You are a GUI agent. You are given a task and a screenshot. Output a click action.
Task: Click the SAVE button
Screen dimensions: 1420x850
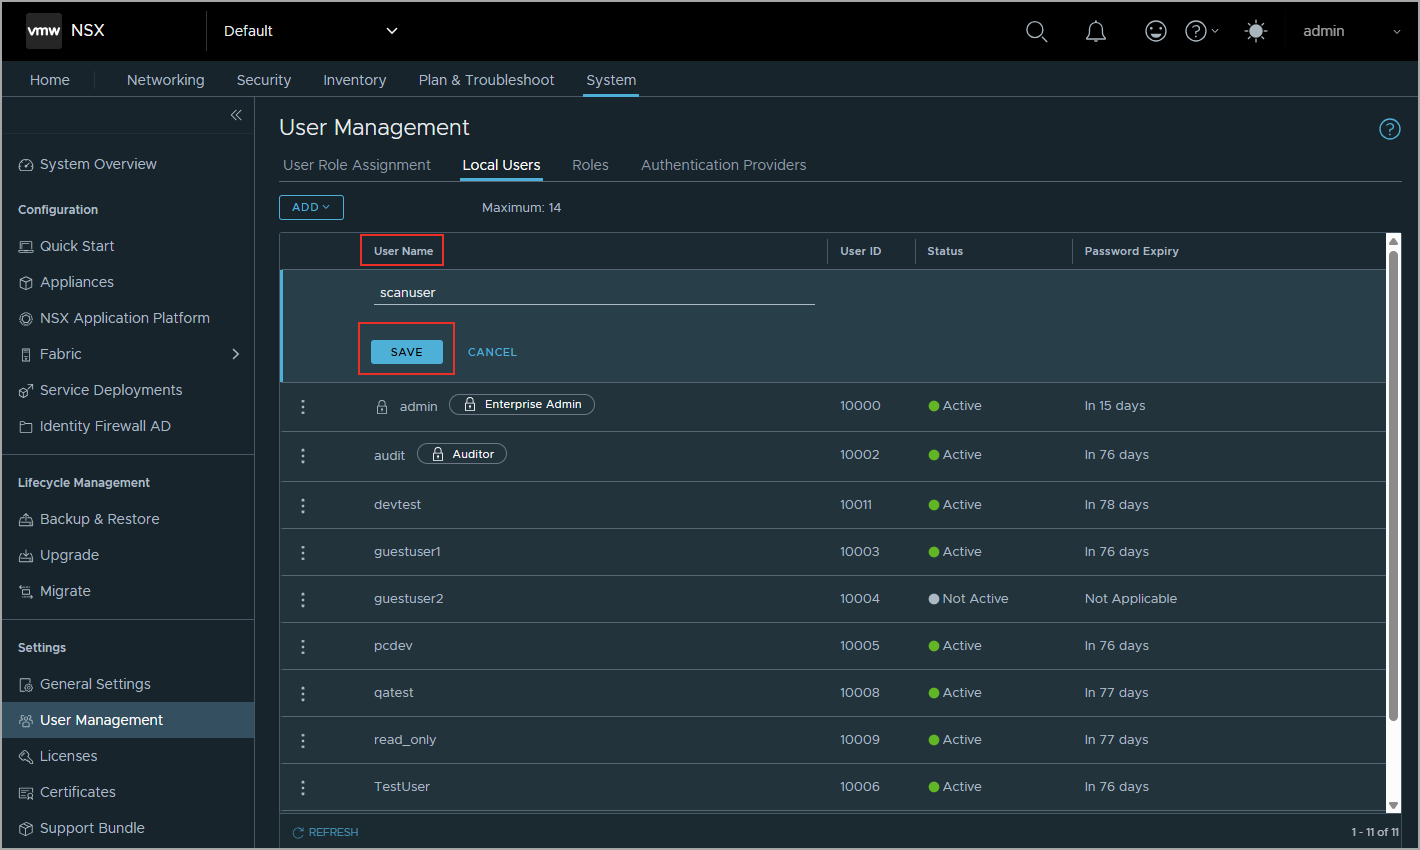(x=407, y=352)
